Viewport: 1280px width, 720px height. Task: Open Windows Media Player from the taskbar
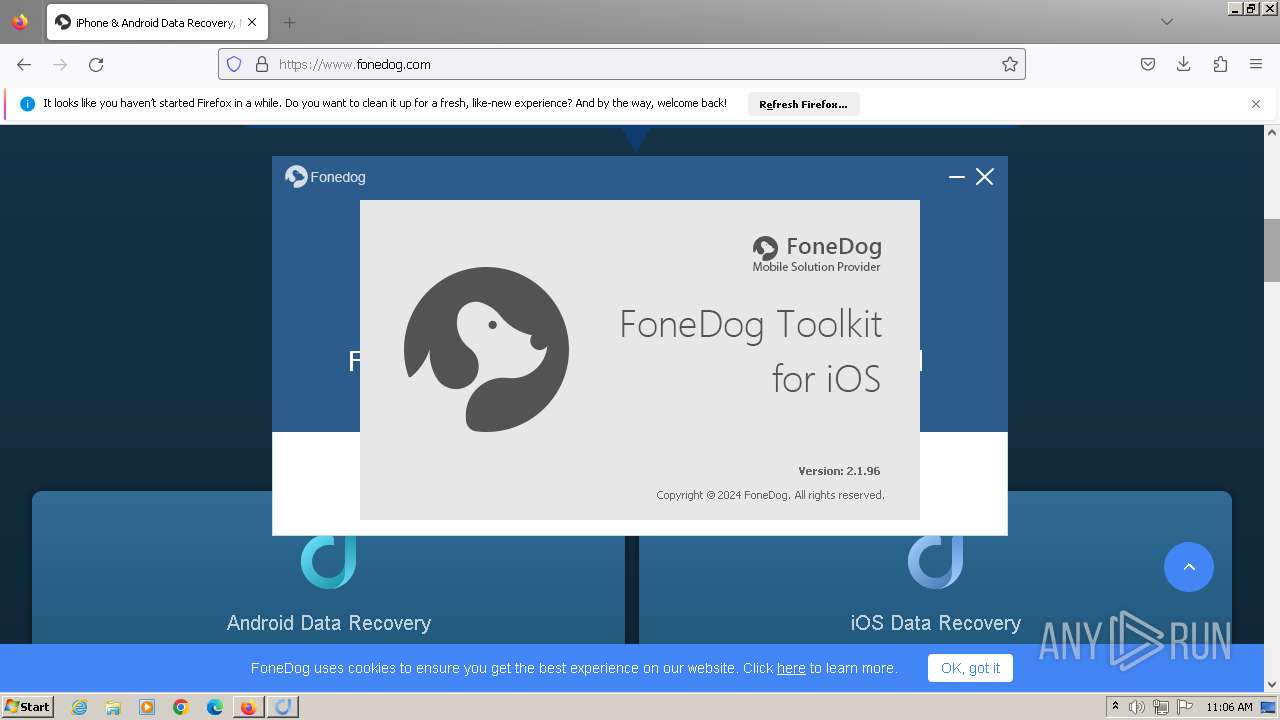pos(147,707)
